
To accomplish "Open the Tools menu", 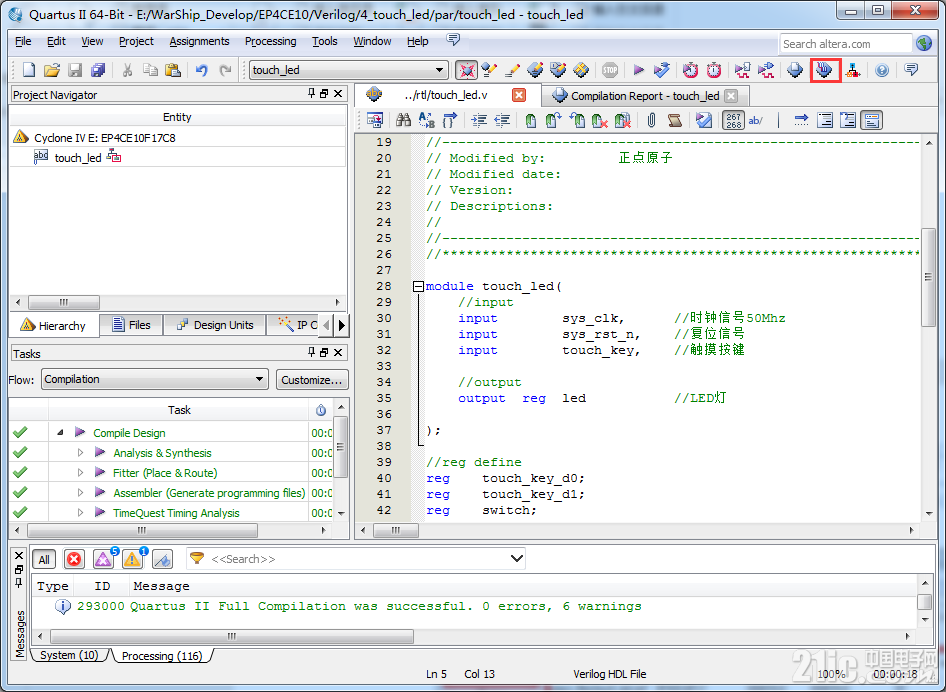I will coord(325,41).
